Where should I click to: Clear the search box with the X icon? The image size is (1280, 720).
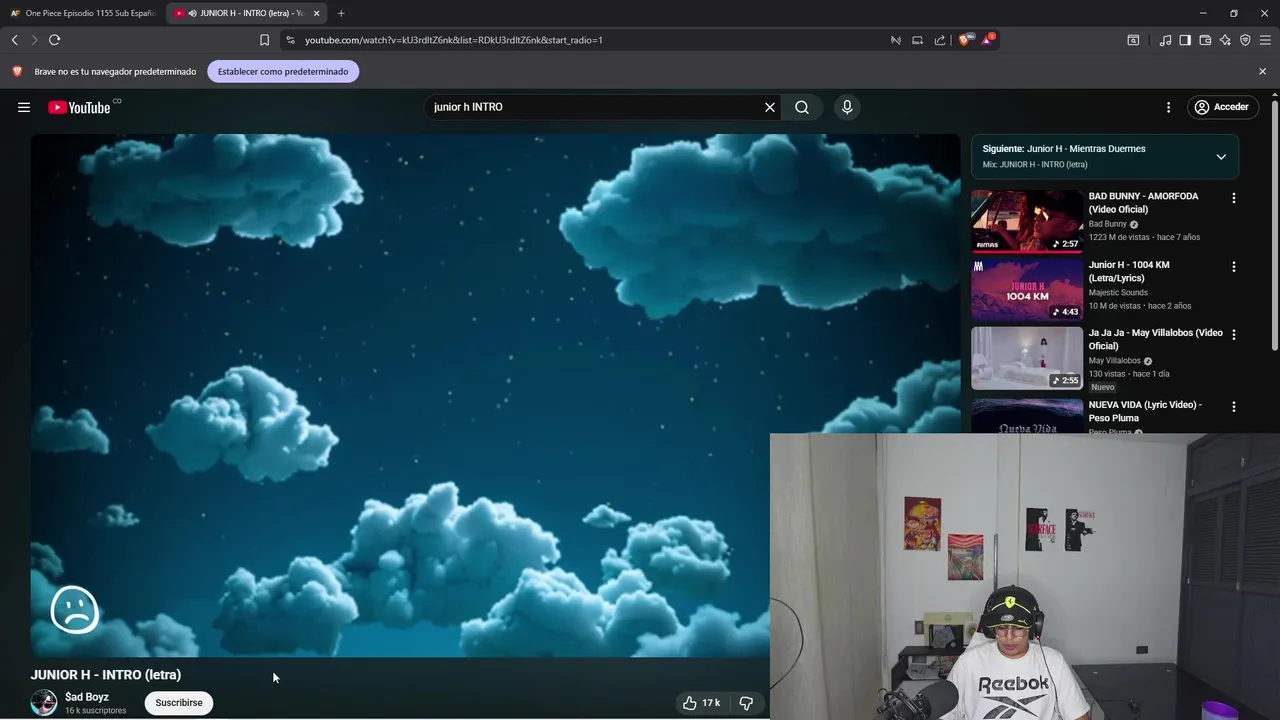tap(770, 107)
